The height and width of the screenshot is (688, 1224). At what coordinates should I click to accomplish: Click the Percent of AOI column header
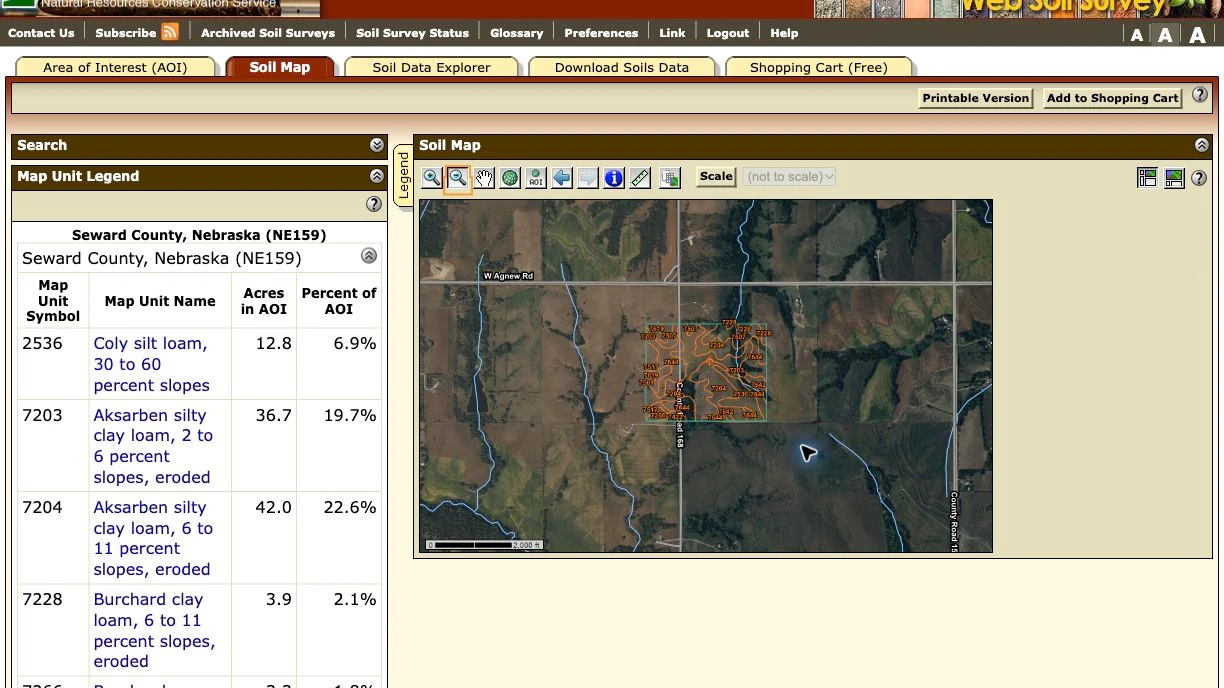tap(339, 301)
